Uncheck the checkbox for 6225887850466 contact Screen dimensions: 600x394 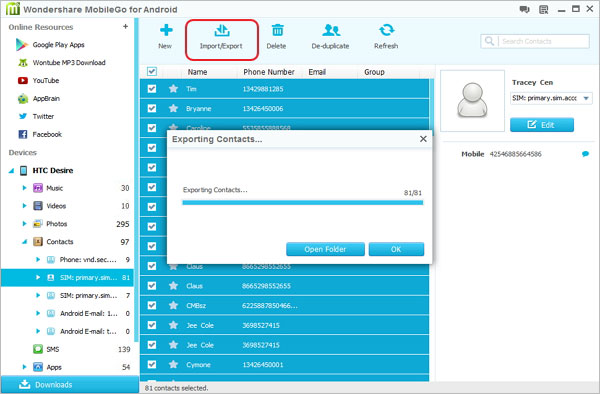(152, 305)
